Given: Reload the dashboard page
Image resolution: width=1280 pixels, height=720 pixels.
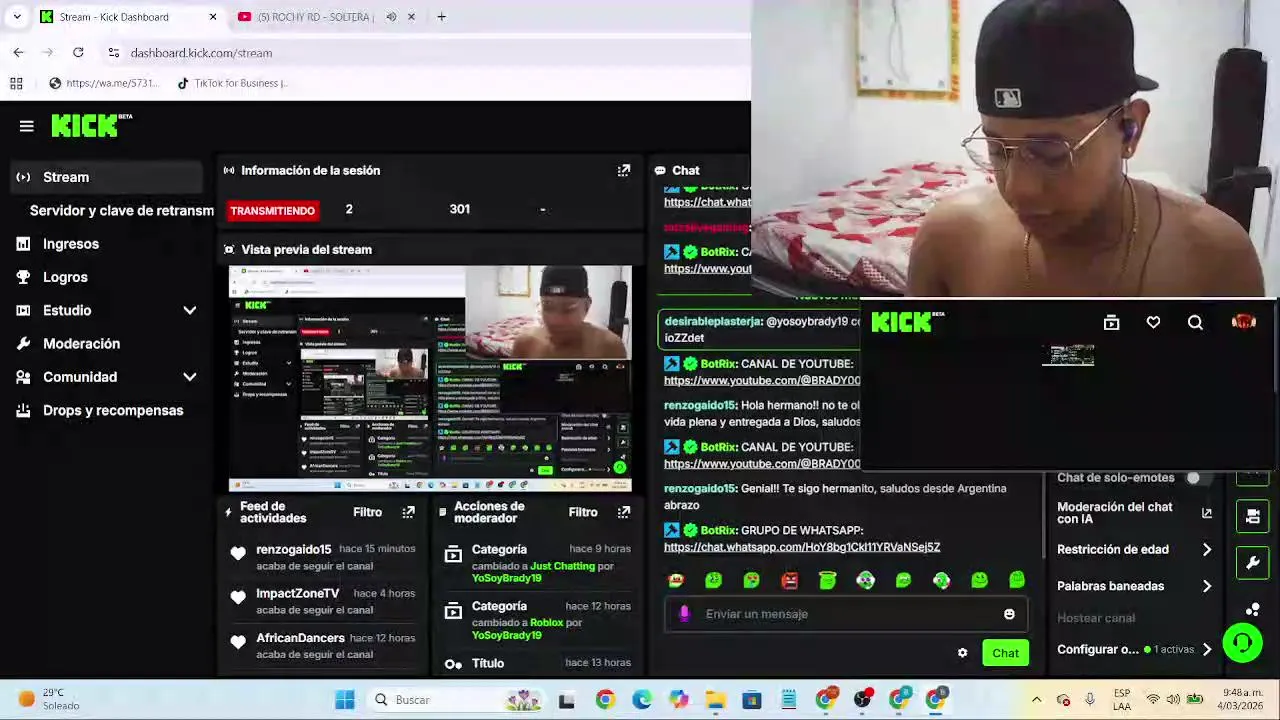Looking at the screenshot, I should [78, 53].
